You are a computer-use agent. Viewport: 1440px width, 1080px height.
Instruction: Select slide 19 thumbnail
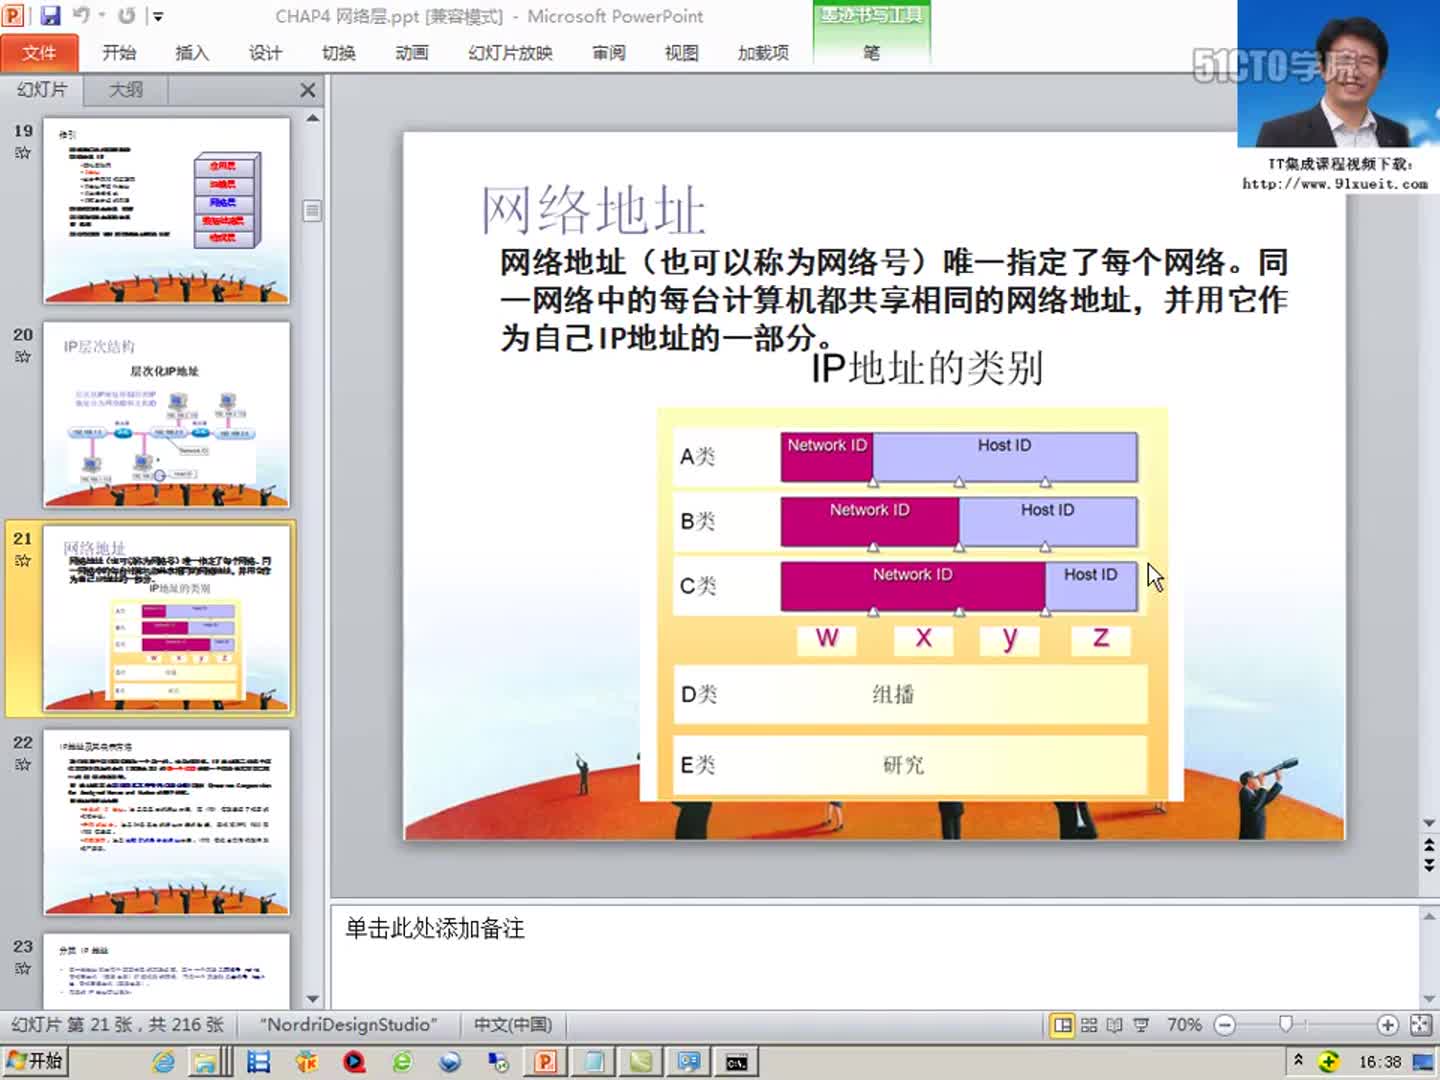tap(167, 210)
